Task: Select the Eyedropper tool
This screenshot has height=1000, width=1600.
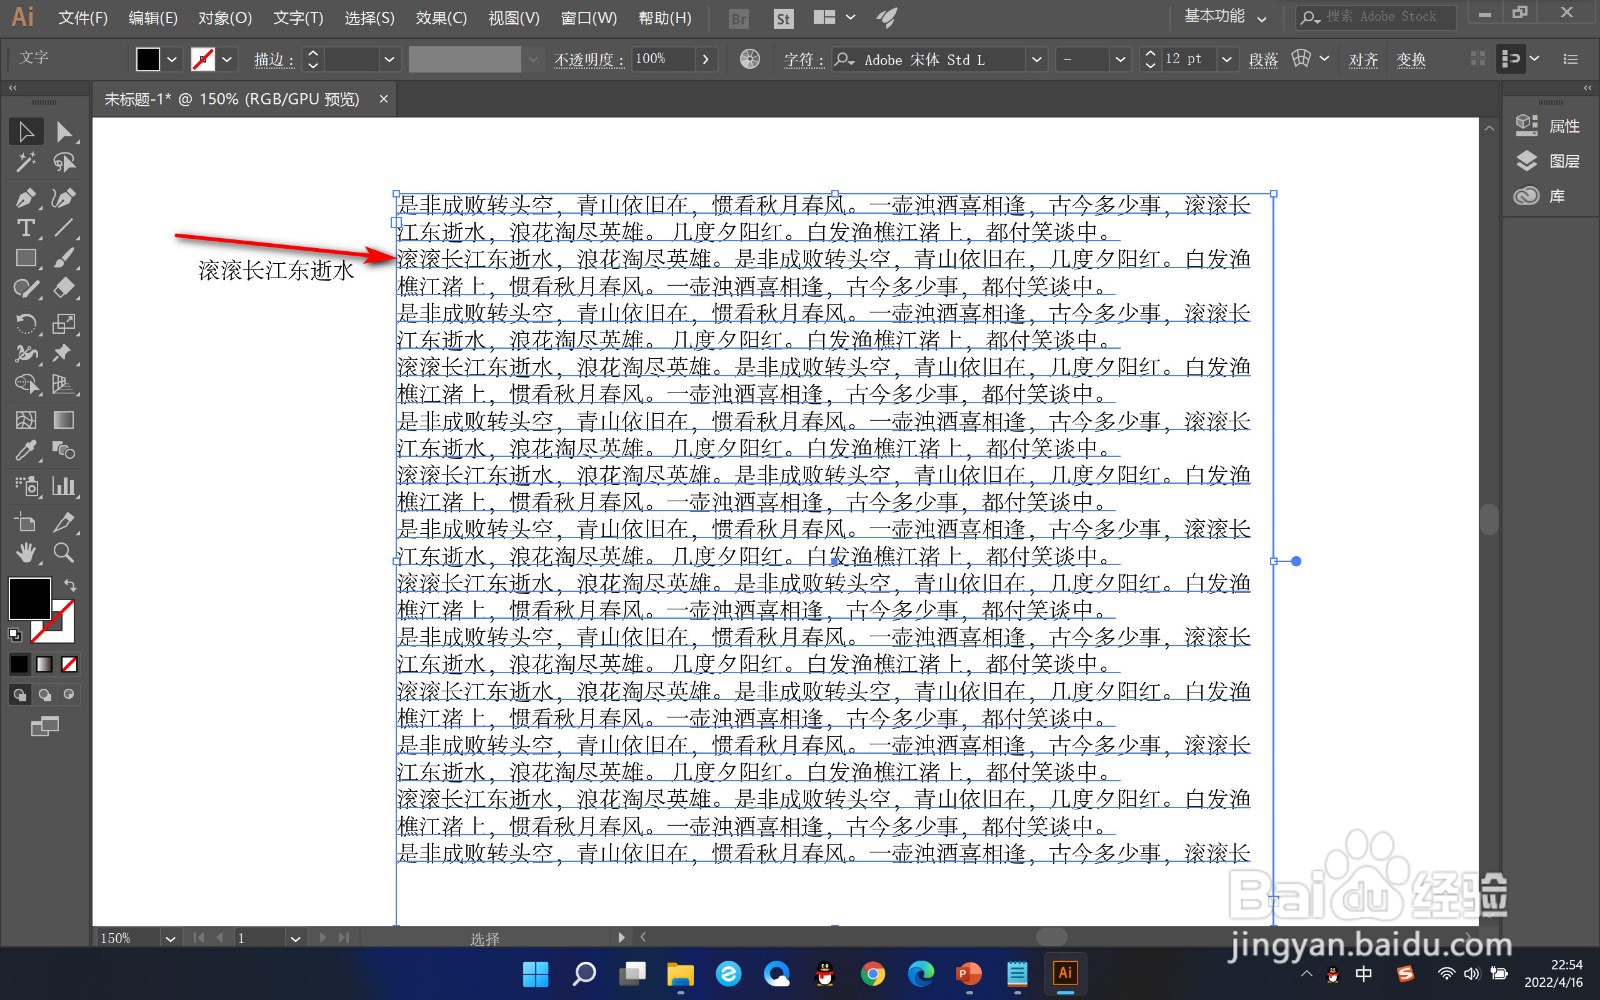Action: tap(26, 450)
